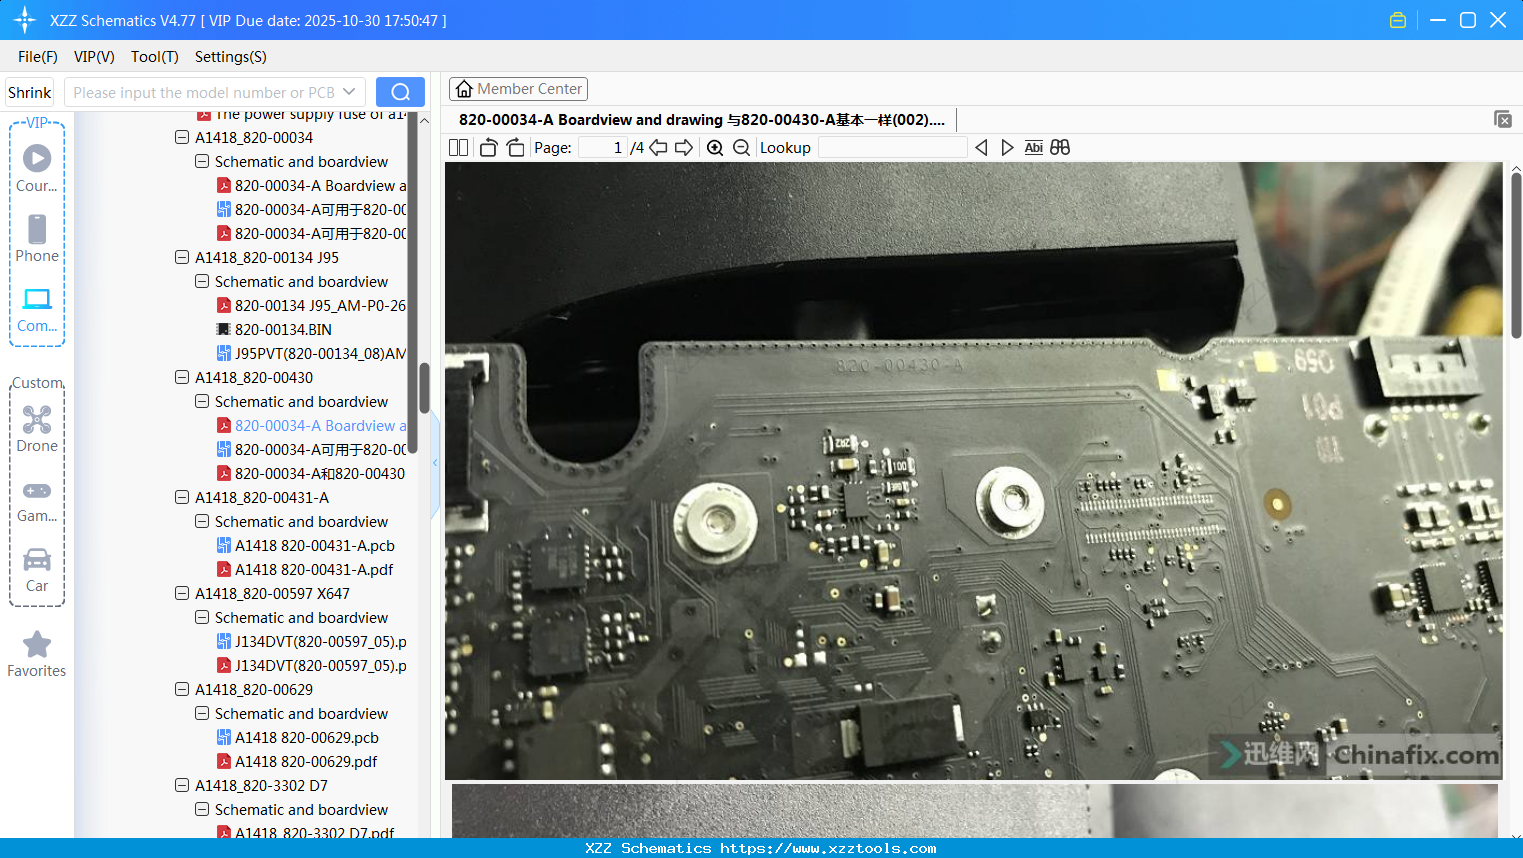Select the Phone category icon

click(37, 237)
